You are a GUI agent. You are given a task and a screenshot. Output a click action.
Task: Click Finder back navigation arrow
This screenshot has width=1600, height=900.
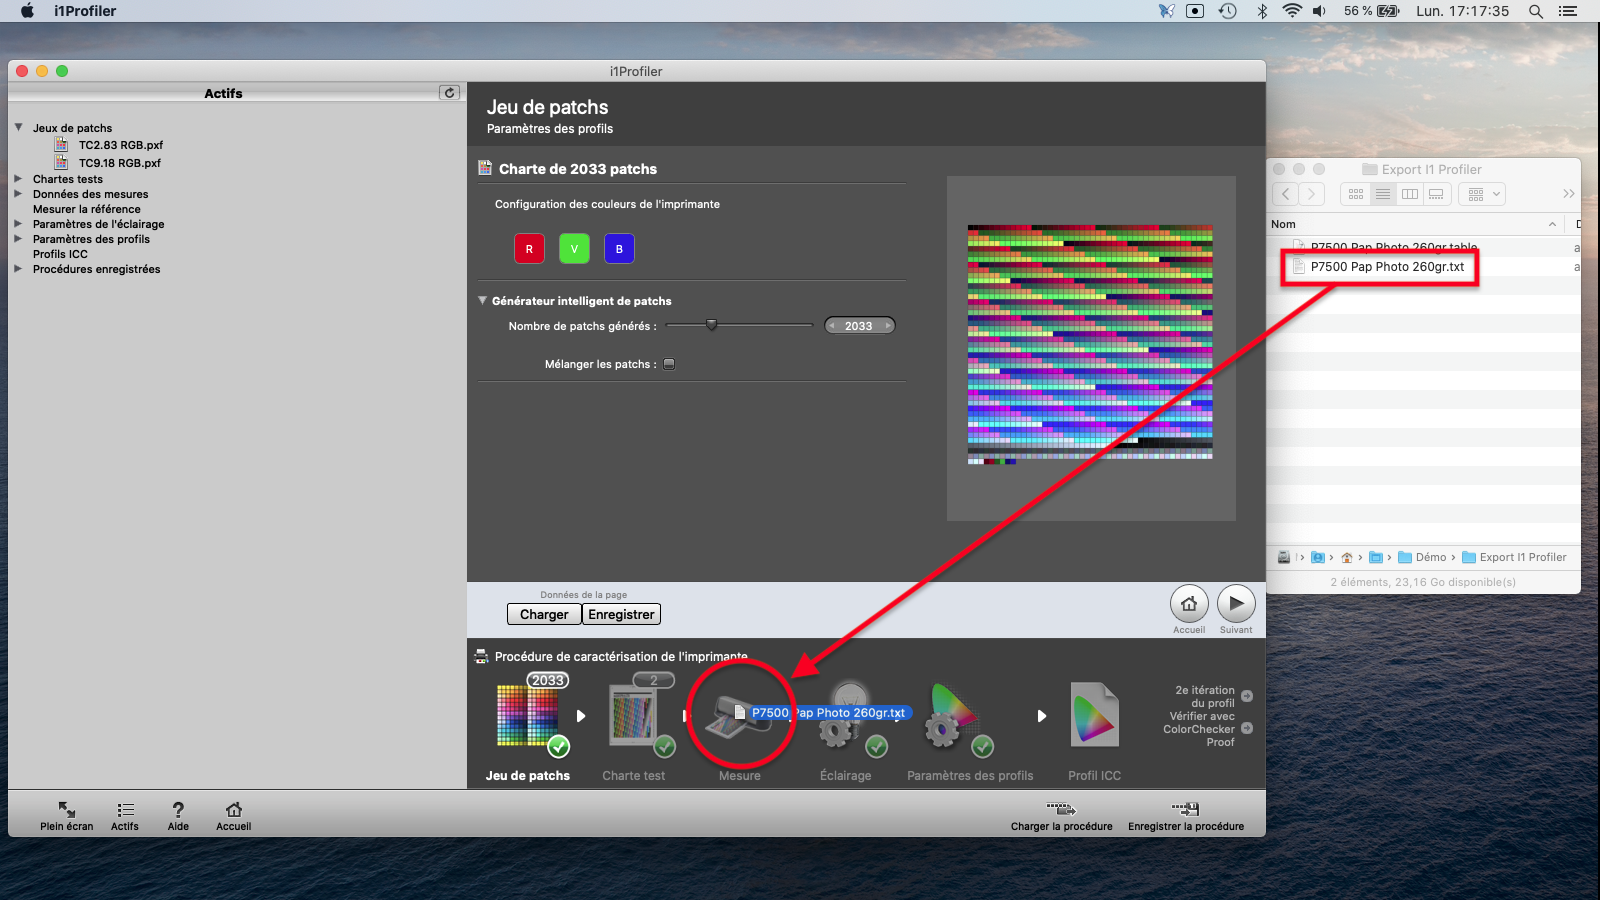[1286, 194]
